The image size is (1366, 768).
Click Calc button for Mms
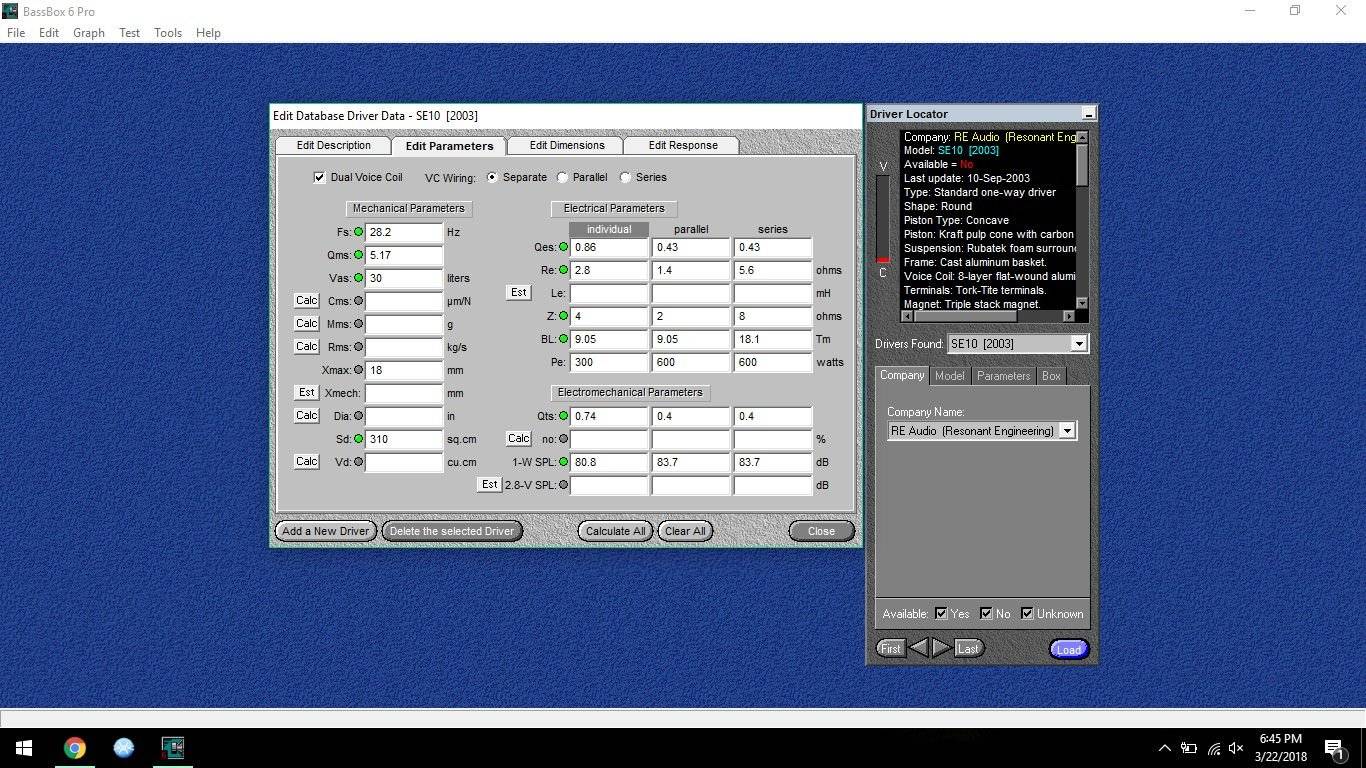click(306, 324)
